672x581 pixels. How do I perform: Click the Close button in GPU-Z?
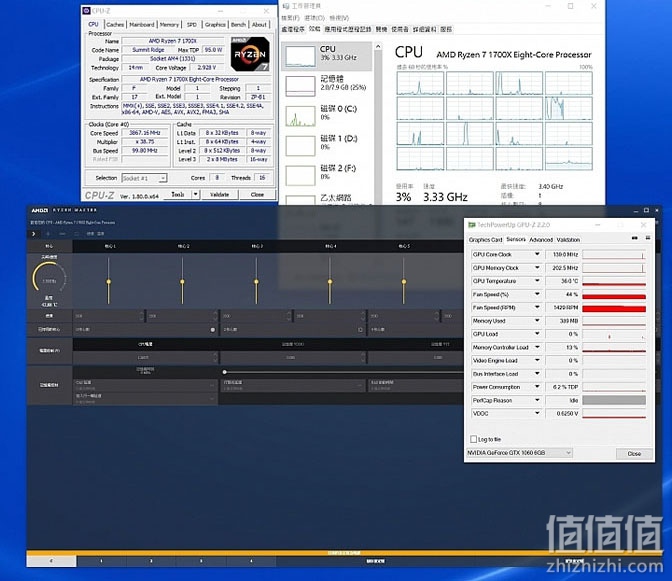(x=634, y=453)
